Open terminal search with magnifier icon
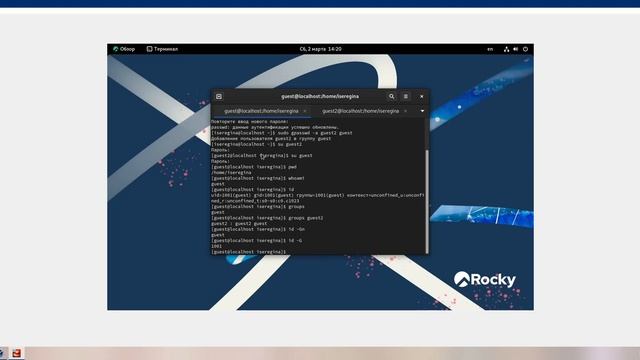 point(391,96)
